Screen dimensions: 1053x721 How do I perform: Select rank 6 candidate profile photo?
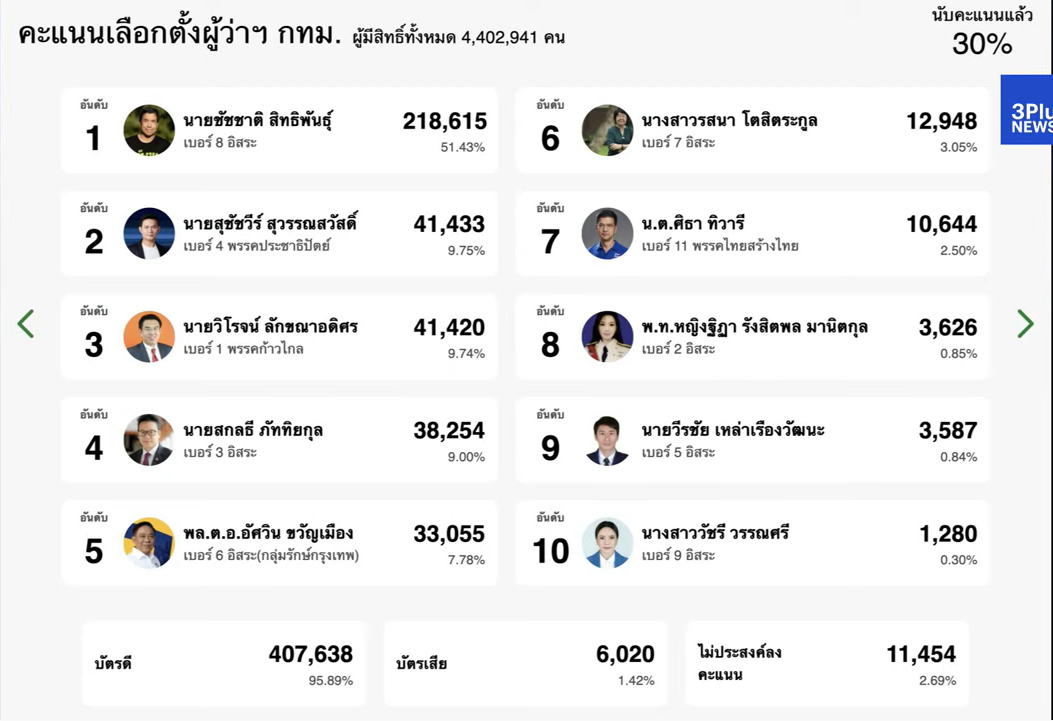click(607, 130)
